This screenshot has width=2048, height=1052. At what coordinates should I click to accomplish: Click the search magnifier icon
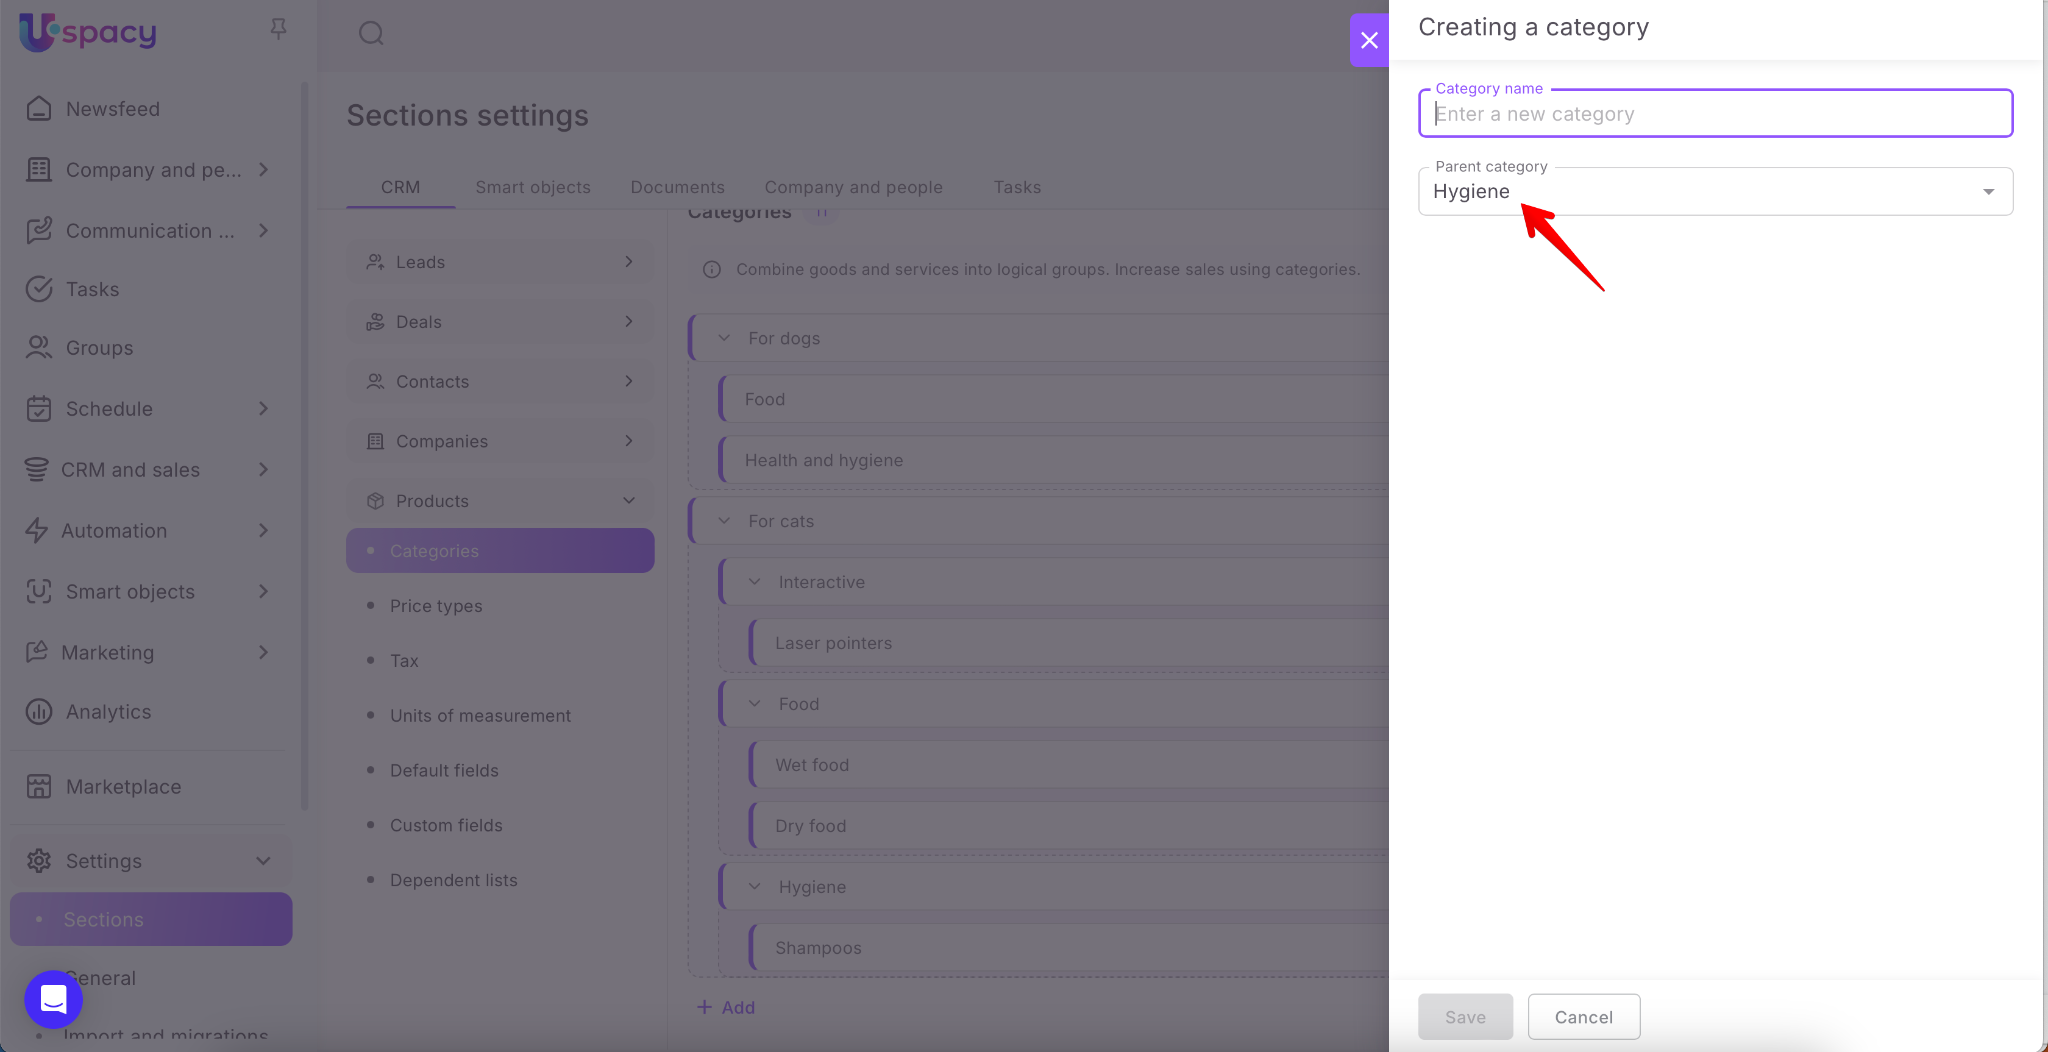coord(371,33)
